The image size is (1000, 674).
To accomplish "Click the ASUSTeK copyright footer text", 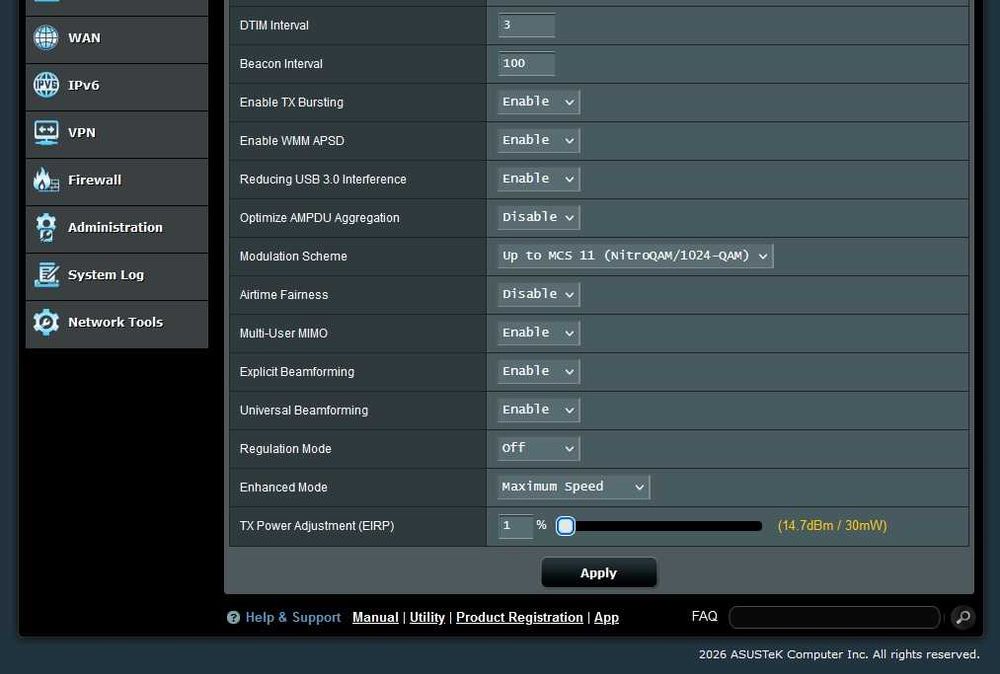I will [x=839, y=654].
